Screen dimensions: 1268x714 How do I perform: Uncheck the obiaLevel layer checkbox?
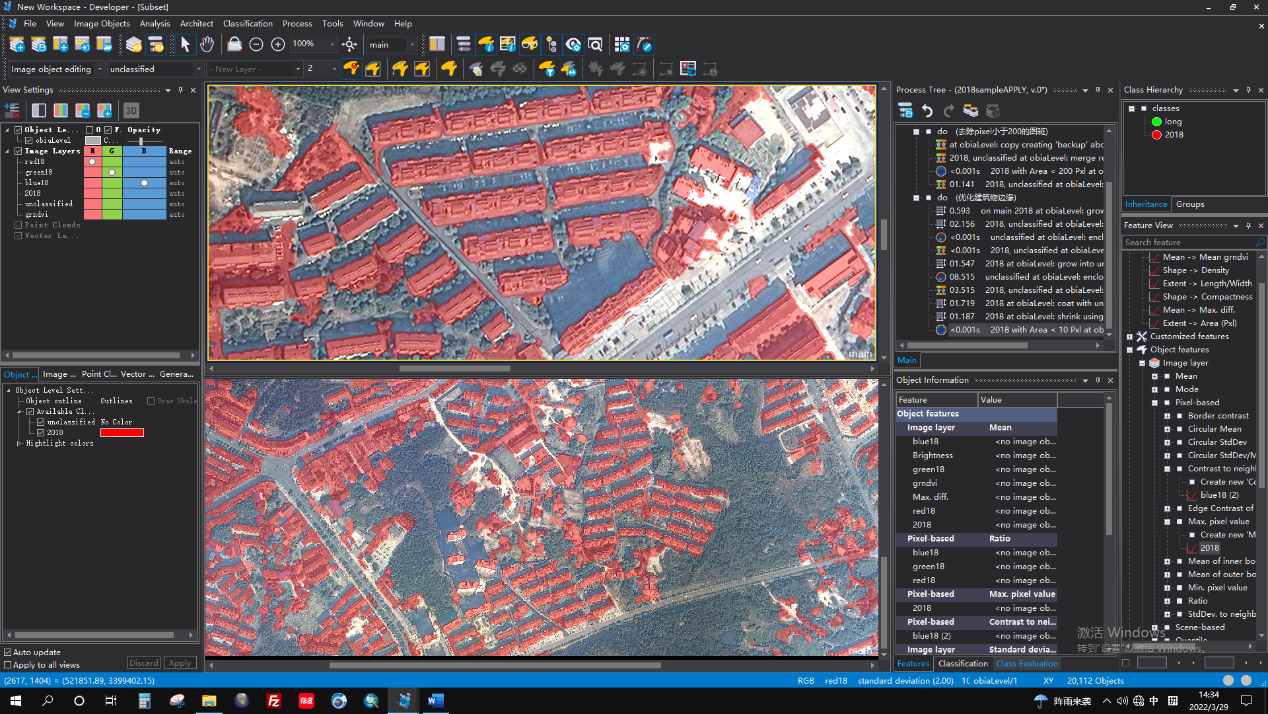click(29, 141)
